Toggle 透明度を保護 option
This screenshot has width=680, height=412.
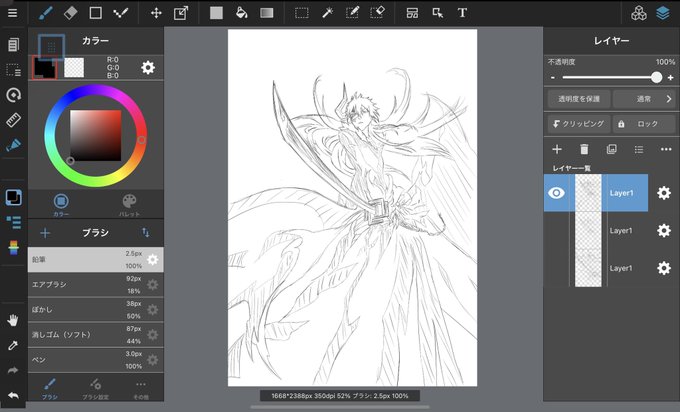(x=579, y=99)
